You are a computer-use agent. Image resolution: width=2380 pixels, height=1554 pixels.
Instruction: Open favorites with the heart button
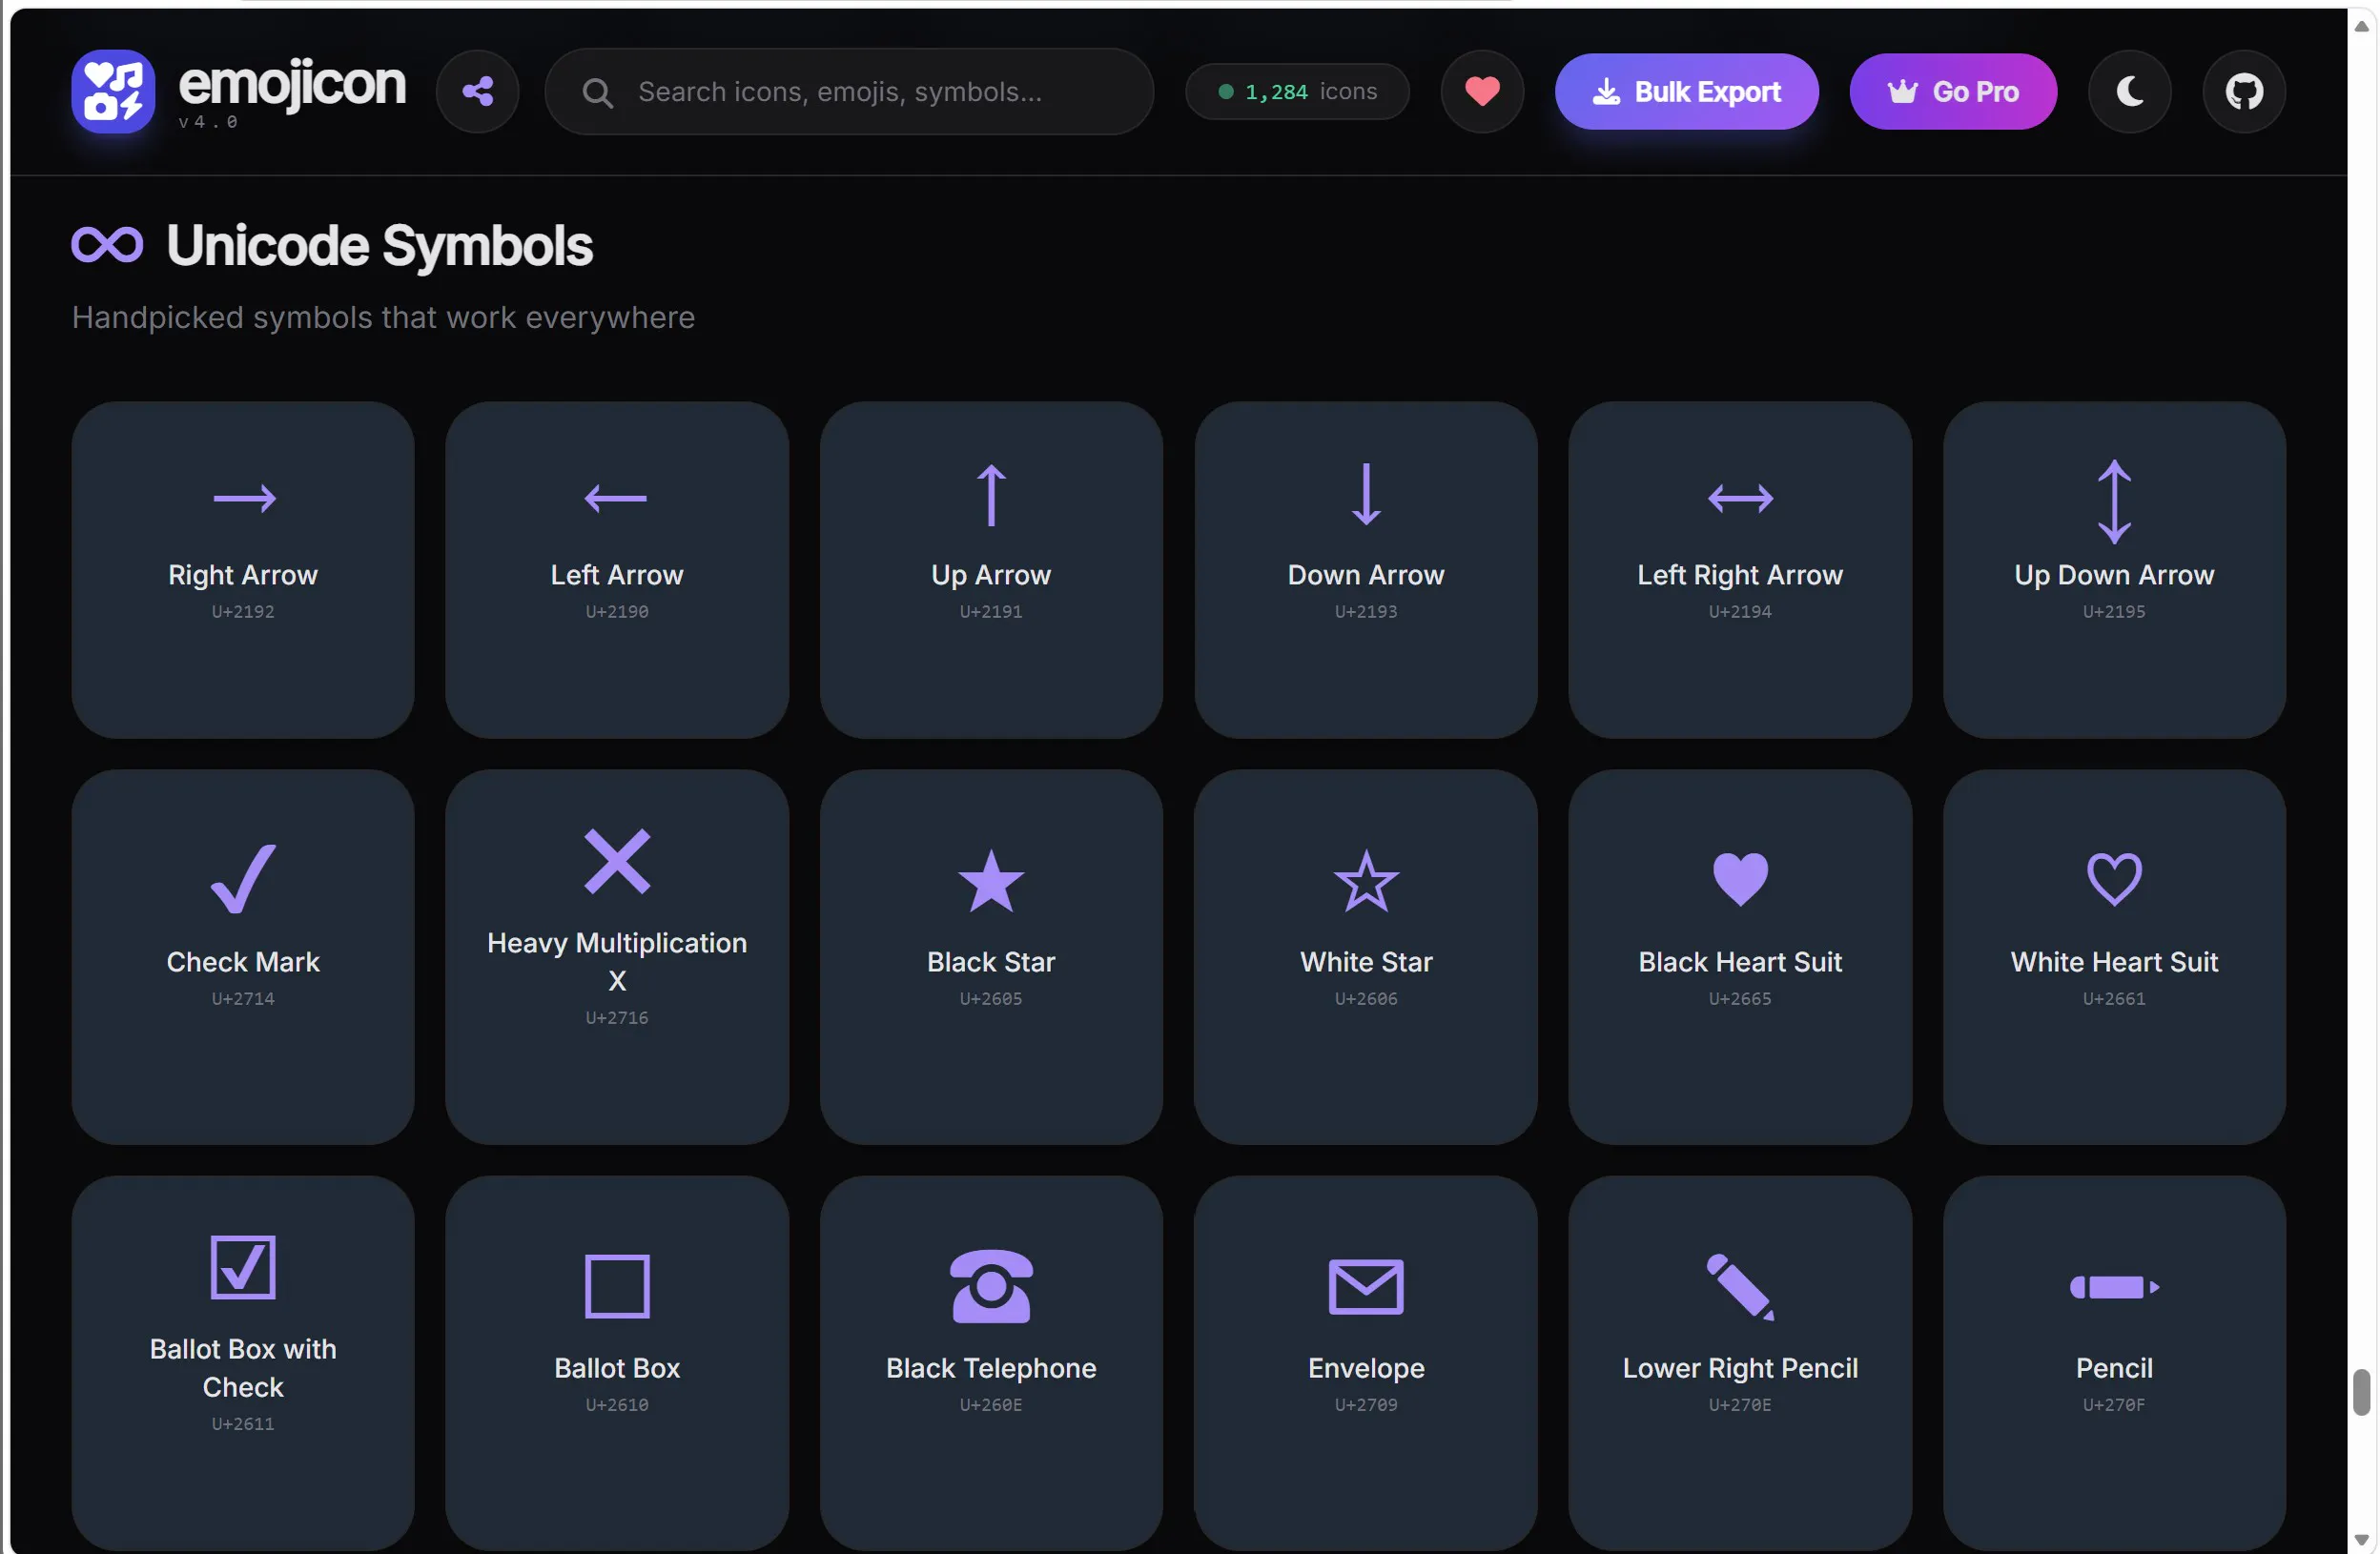pyautogui.click(x=1482, y=91)
